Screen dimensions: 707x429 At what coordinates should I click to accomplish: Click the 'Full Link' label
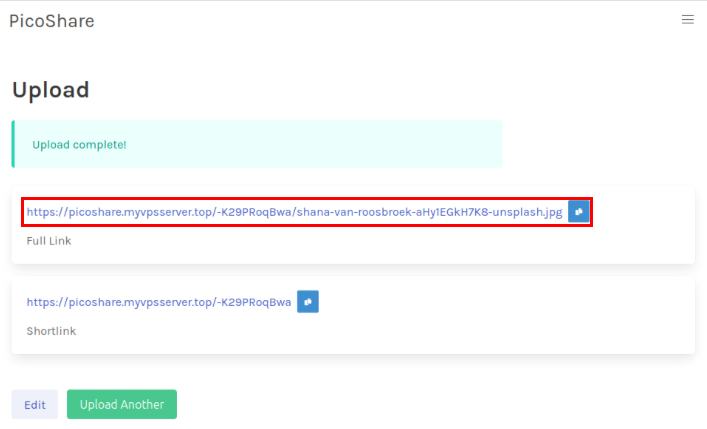pyautogui.click(x=49, y=241)
